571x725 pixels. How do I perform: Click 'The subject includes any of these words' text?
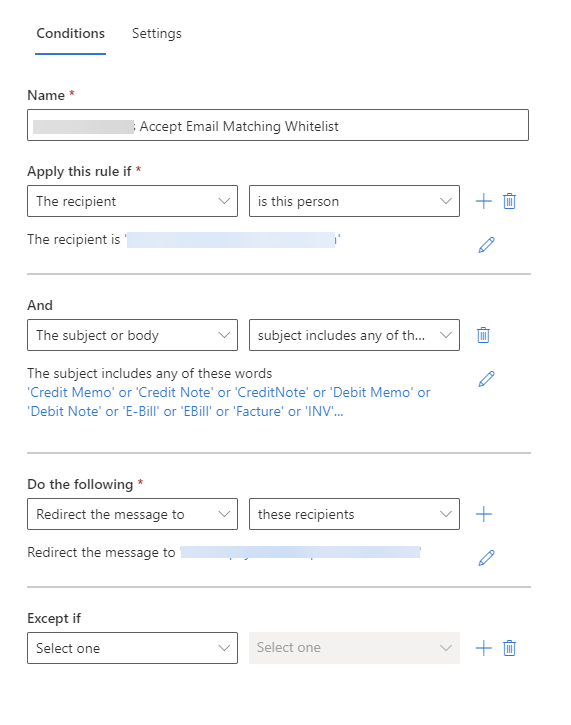point(150,373)
